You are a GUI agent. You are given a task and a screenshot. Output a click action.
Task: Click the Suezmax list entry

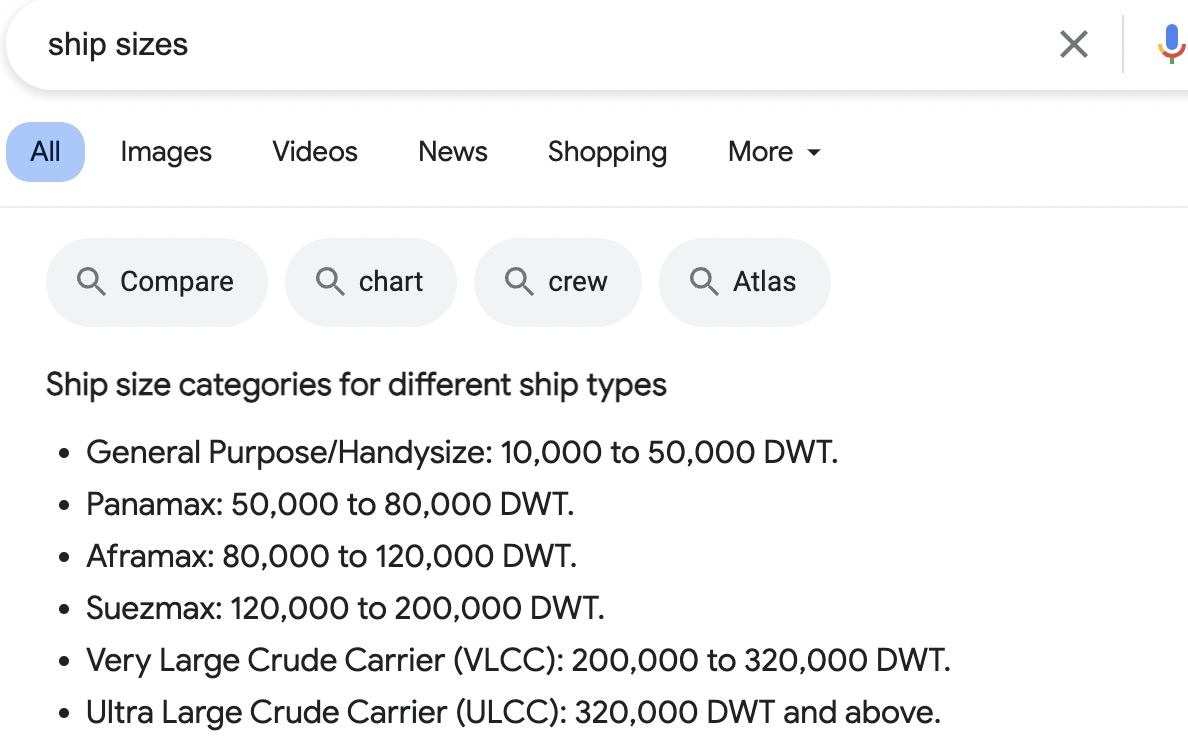345,608
